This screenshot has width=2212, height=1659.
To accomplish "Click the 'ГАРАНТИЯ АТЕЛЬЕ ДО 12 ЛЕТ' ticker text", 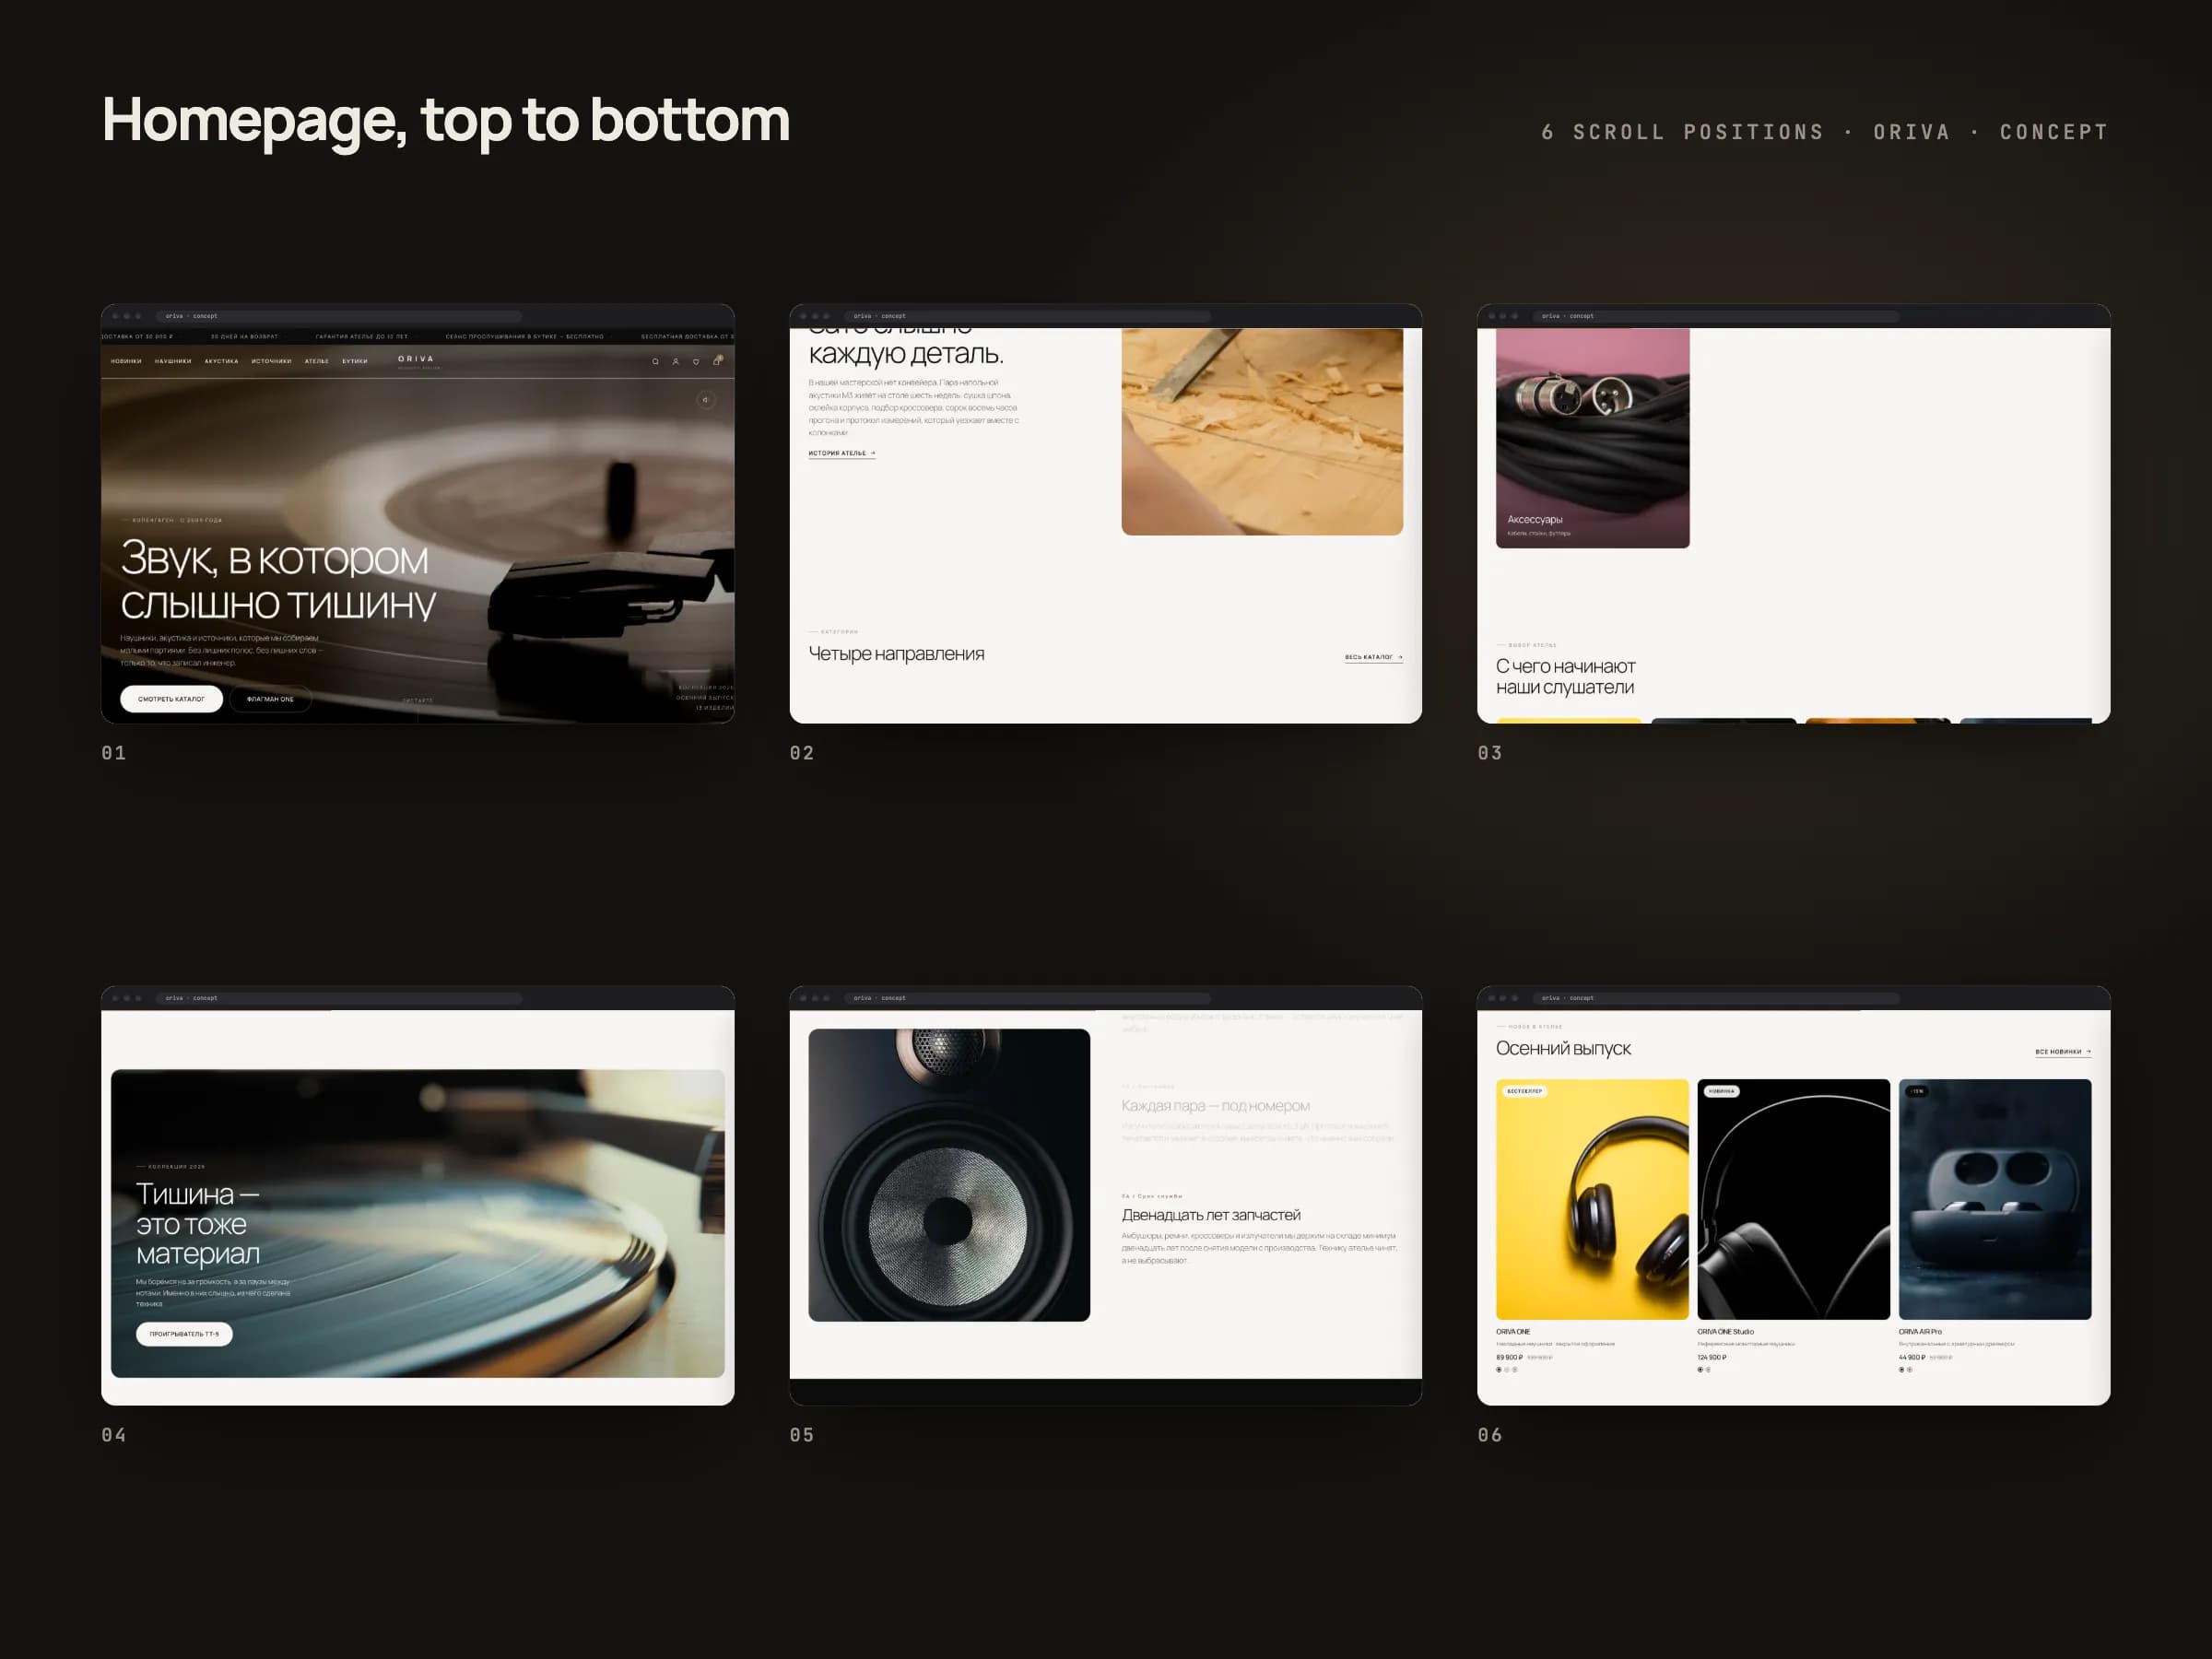I will (362, 337).
